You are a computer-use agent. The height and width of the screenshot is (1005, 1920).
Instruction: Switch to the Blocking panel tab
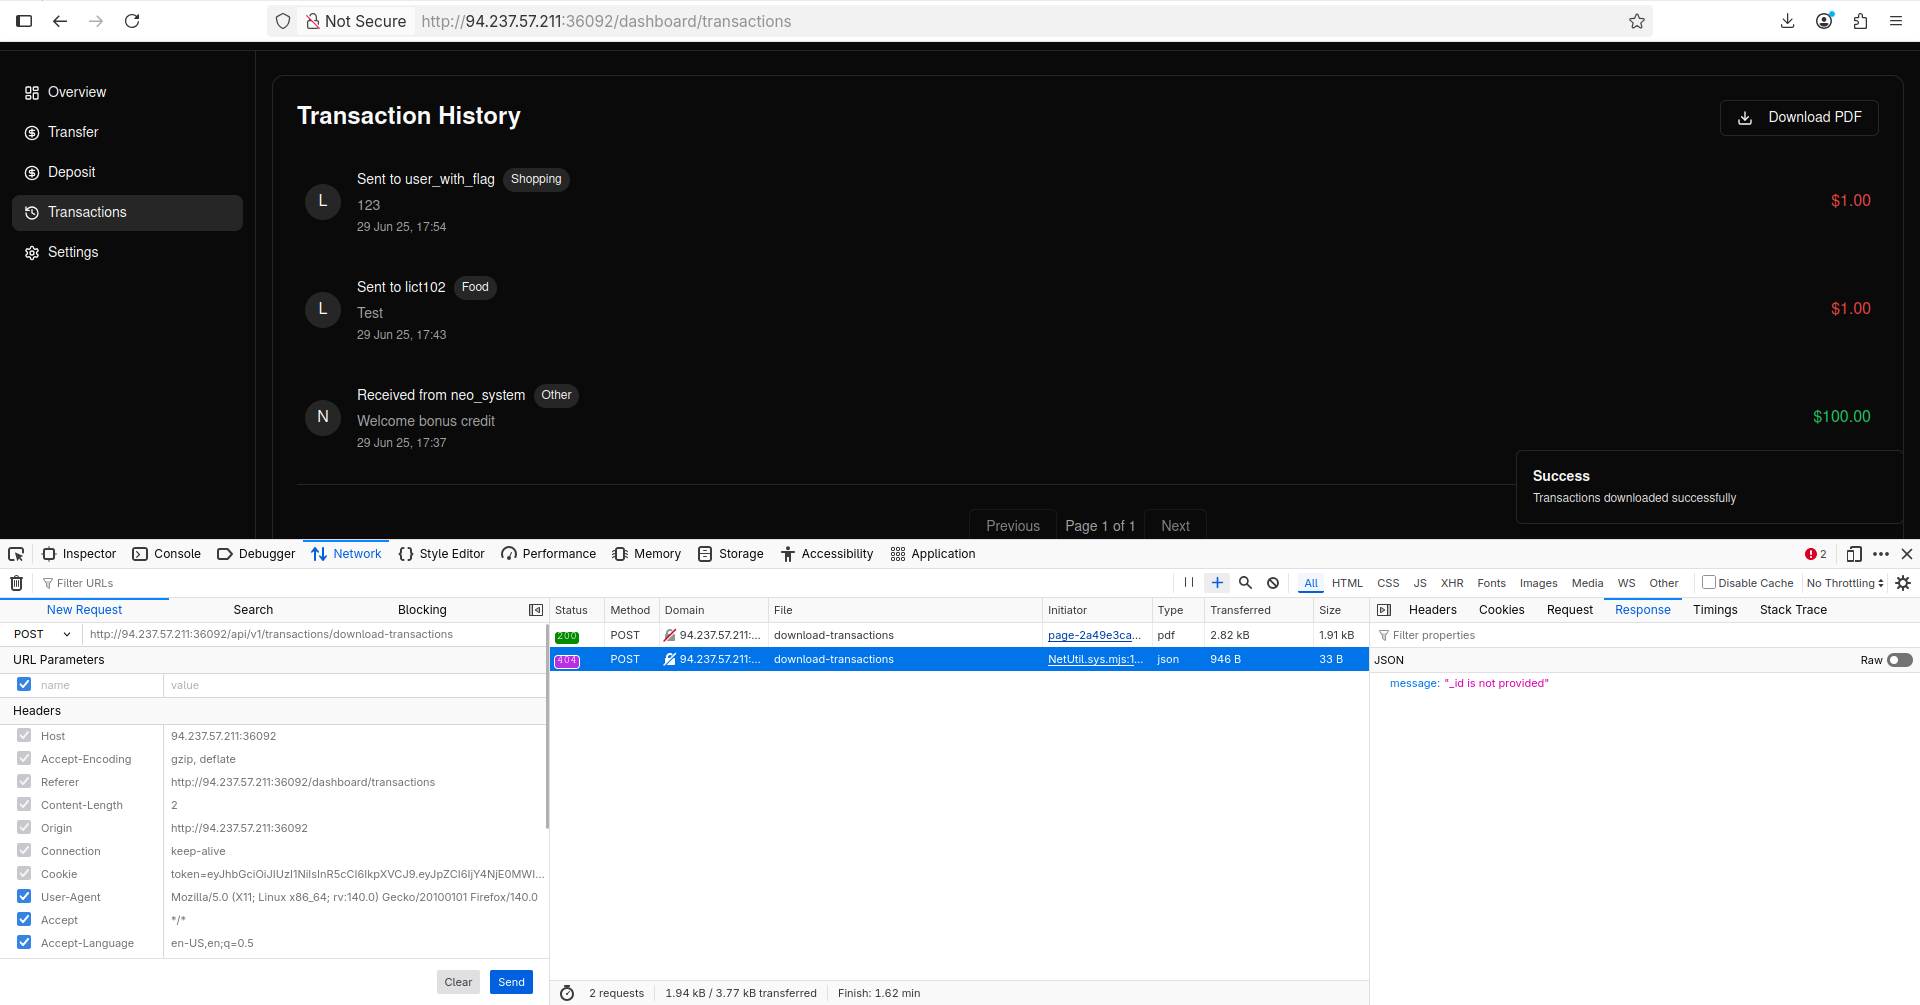tap(422, 610)
